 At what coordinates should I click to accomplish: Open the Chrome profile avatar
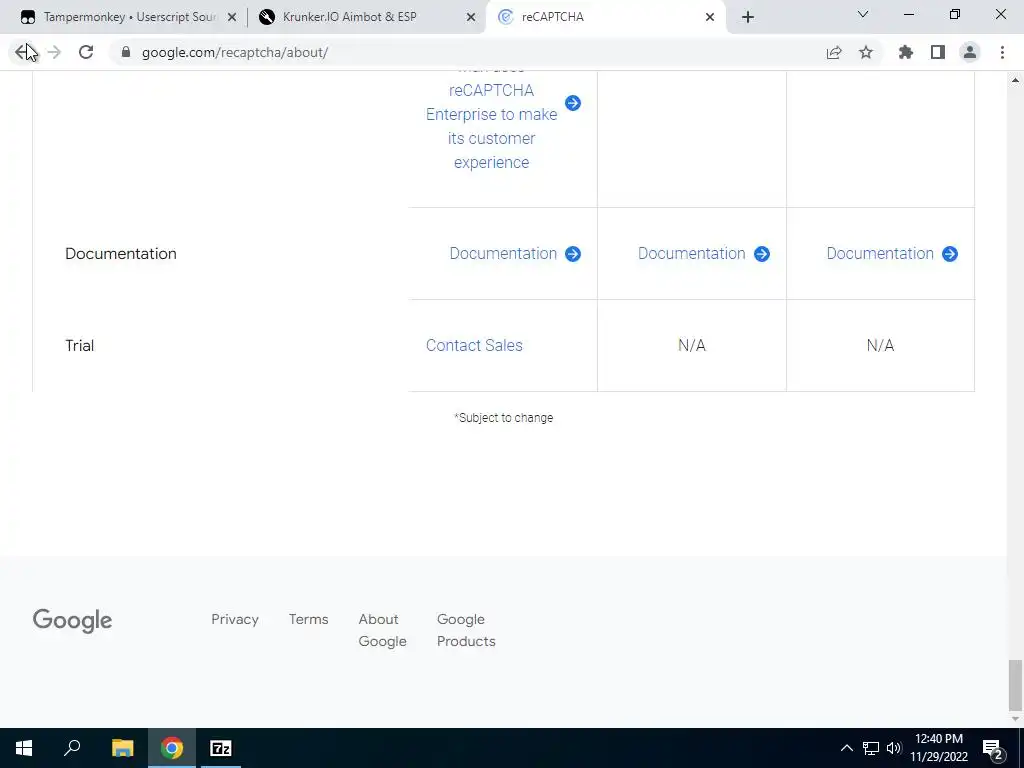click(x=970, y=52)
